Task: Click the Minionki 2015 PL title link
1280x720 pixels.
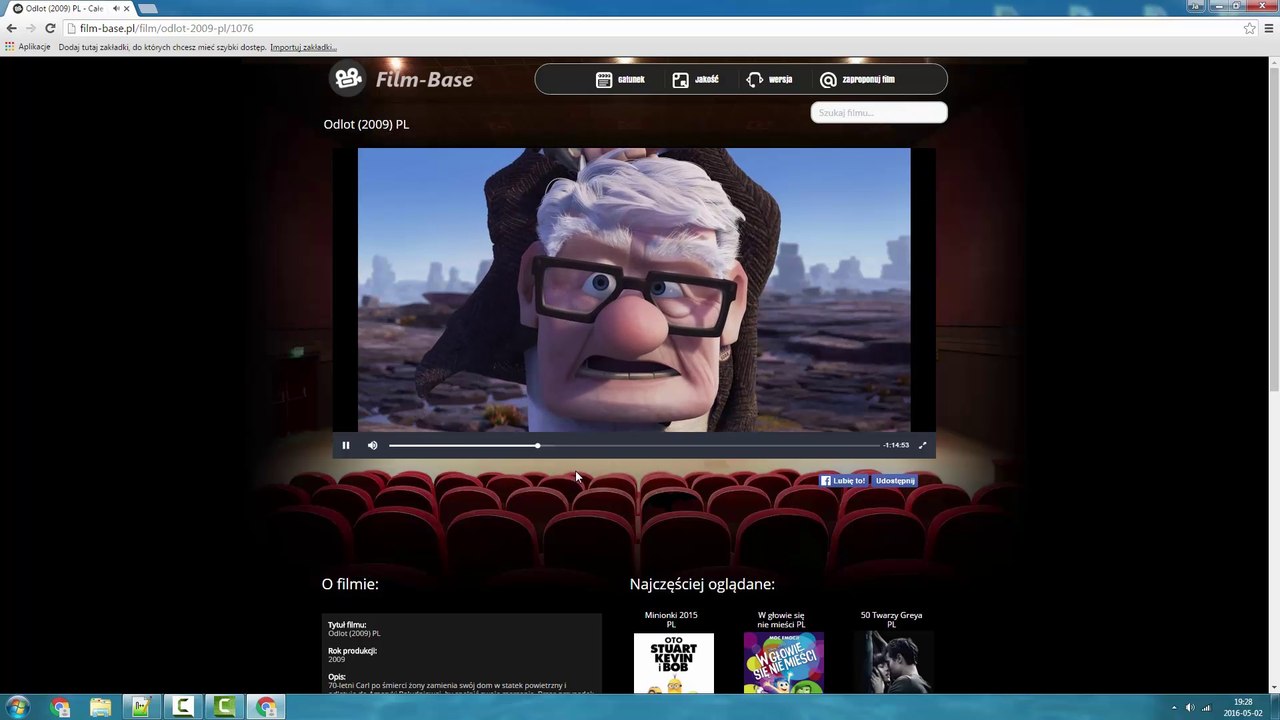Action: click(671, 620)
